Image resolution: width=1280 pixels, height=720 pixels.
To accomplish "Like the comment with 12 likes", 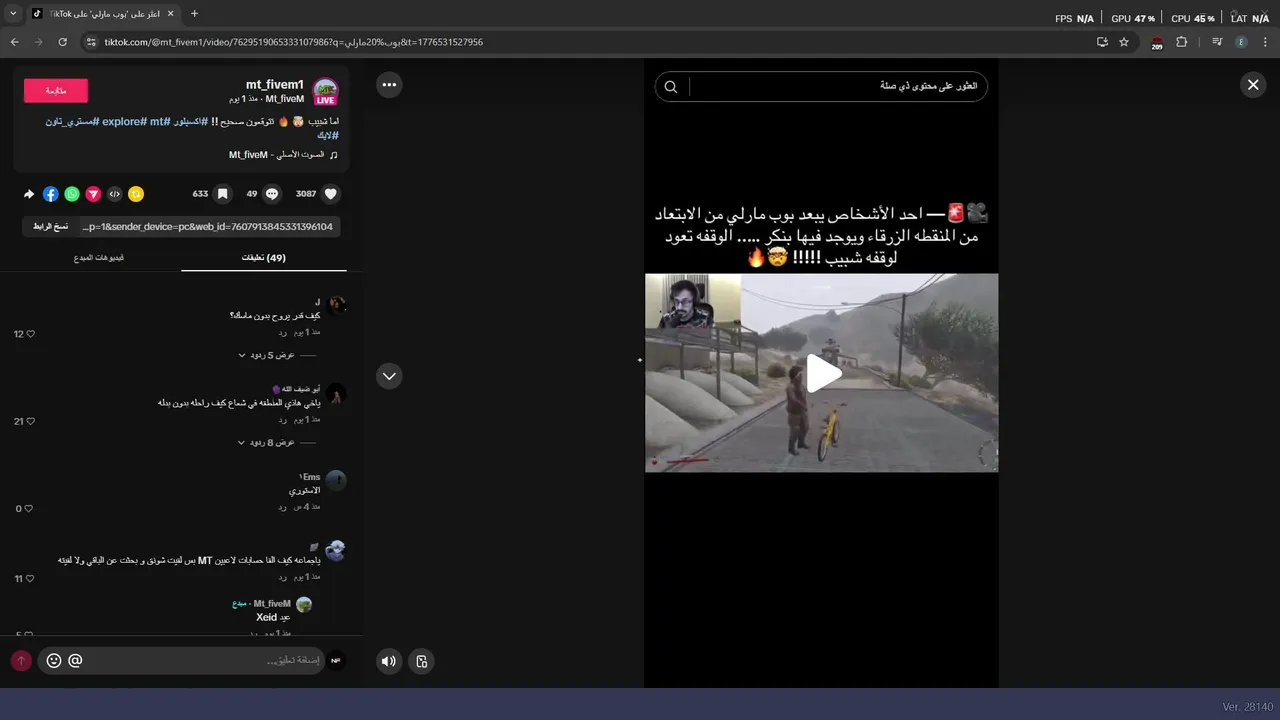I will pos(30,334).
